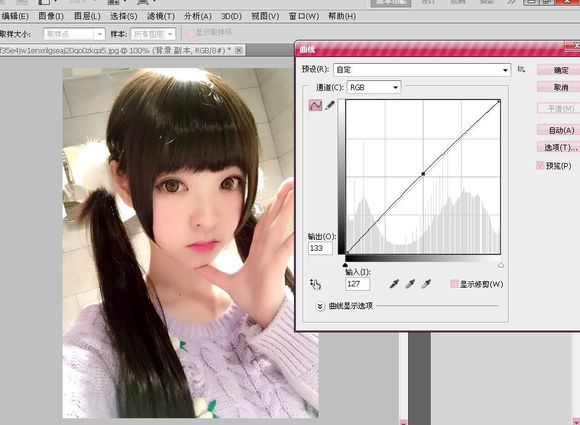580x425 pixels.
Task: Expand the 曲线显示选项 curve display options
Action: click(x=320, y=306)
